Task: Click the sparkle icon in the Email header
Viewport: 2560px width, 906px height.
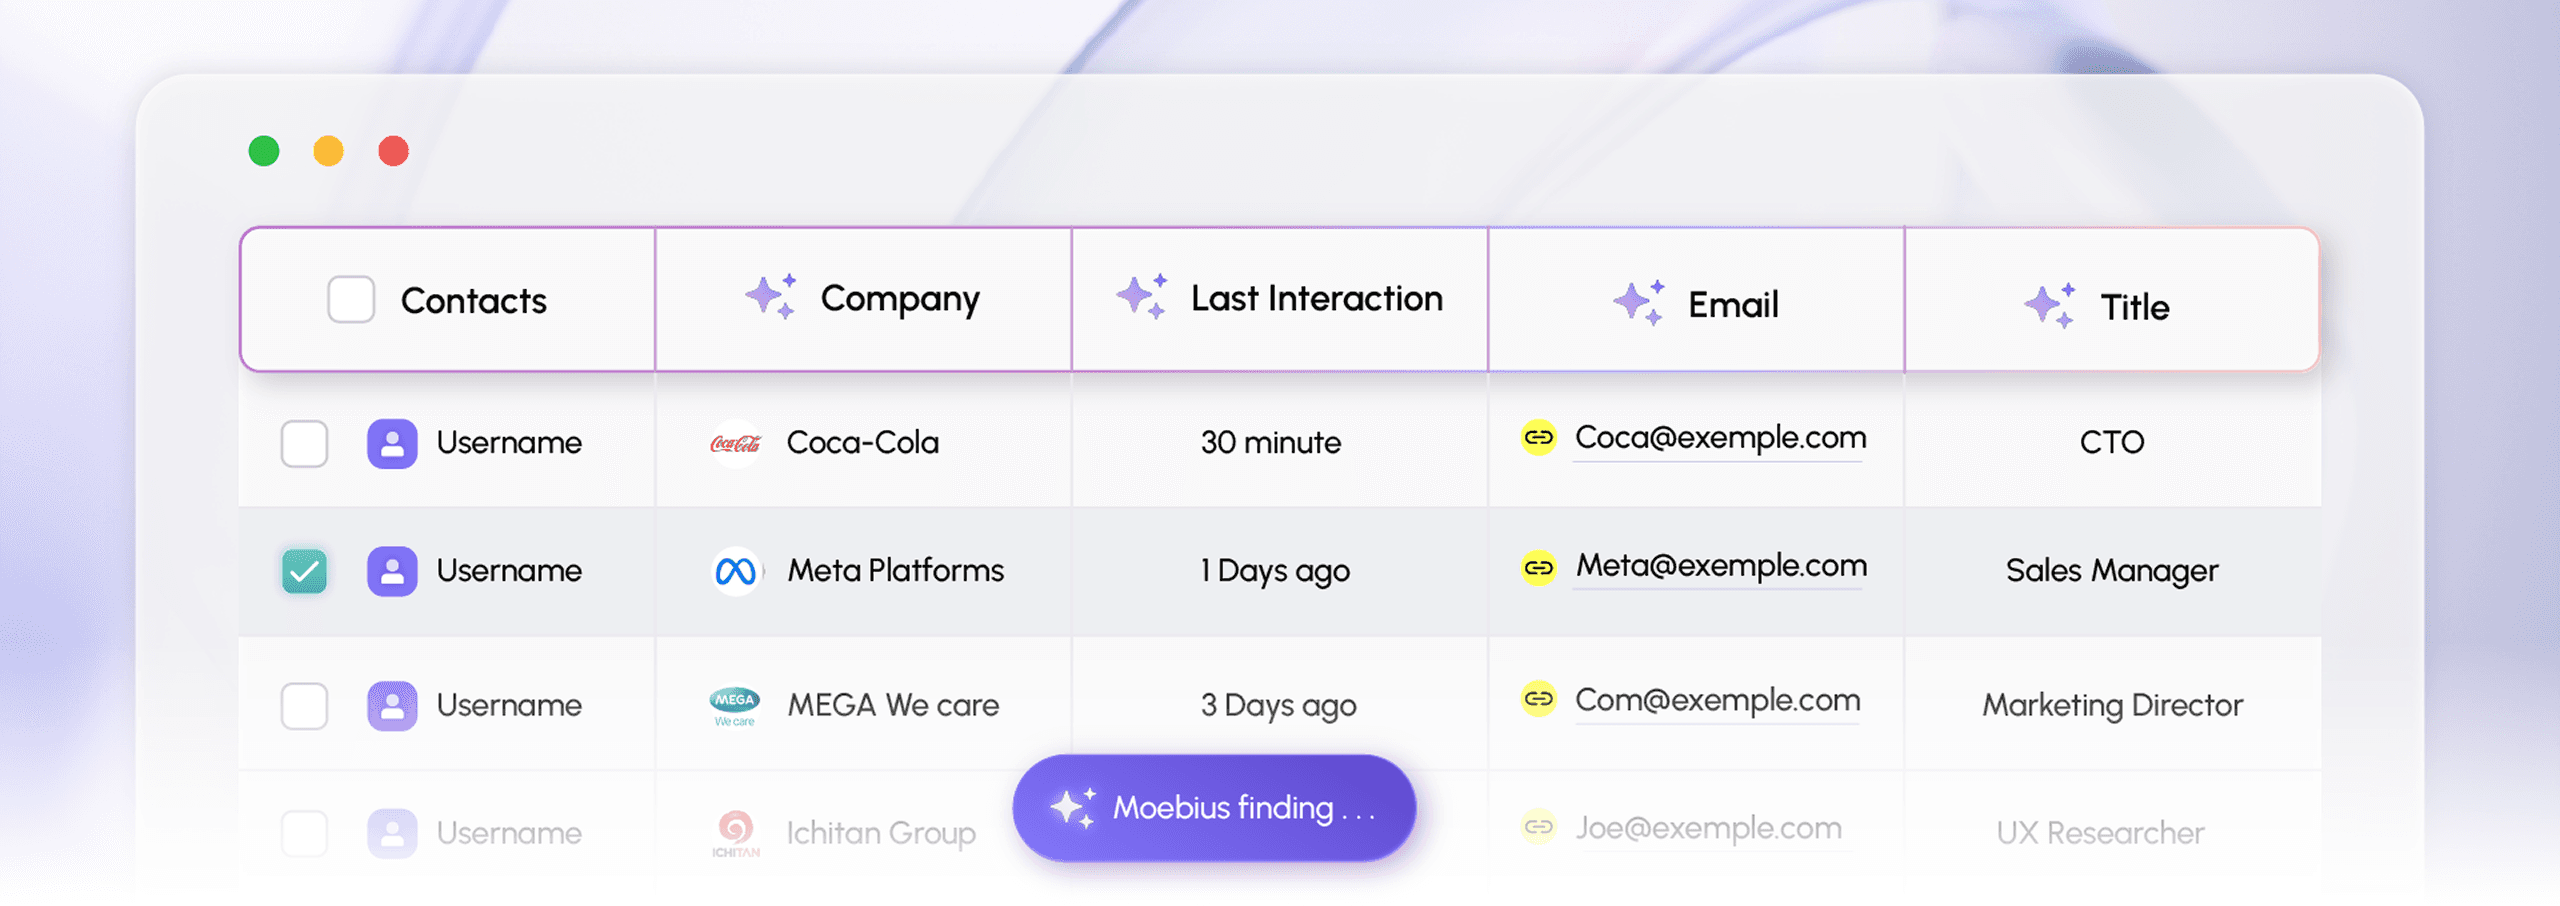Action: point(1638,302)
